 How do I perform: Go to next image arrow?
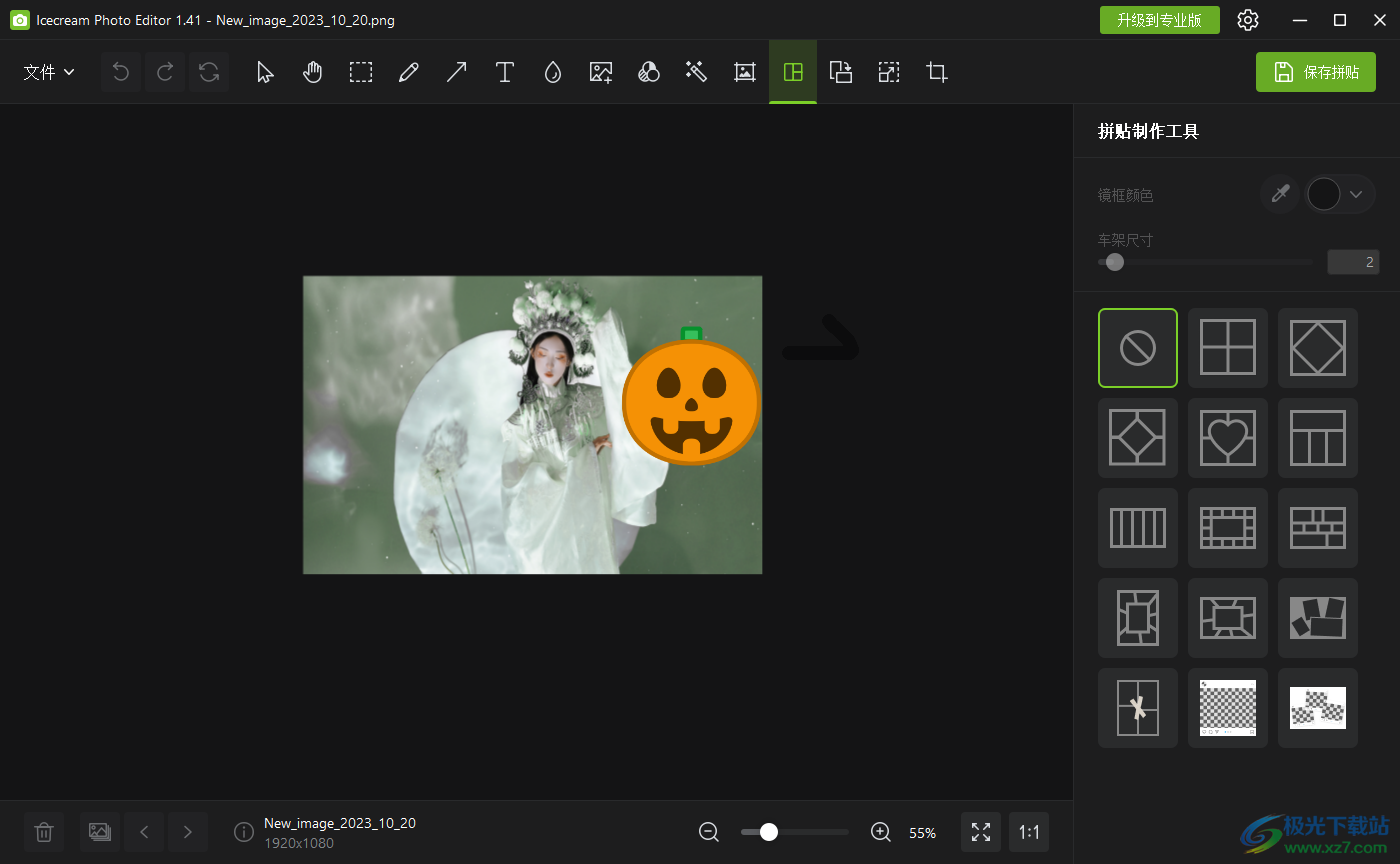coord(188,832)
